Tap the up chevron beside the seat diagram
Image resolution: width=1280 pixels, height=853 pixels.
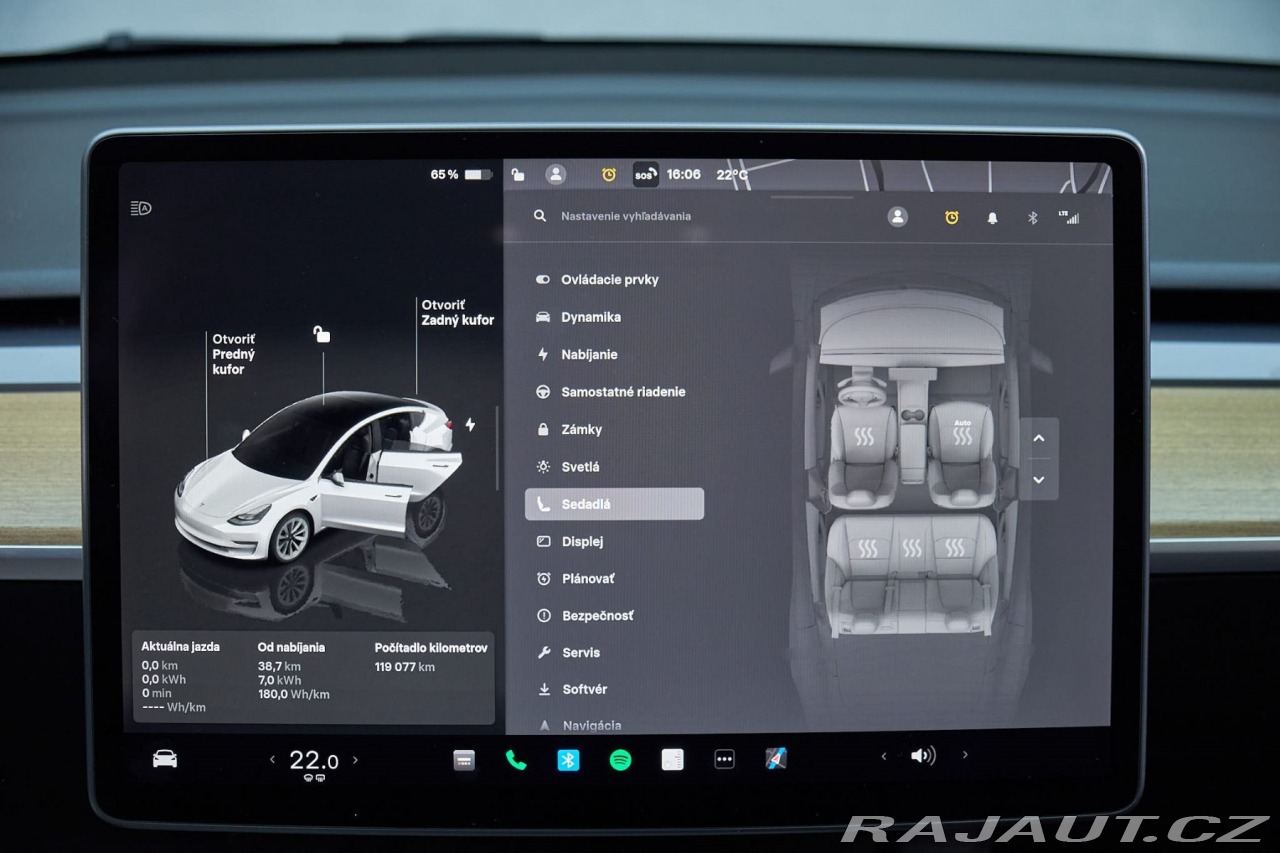pyautogui.click(x=1039, y=438)
